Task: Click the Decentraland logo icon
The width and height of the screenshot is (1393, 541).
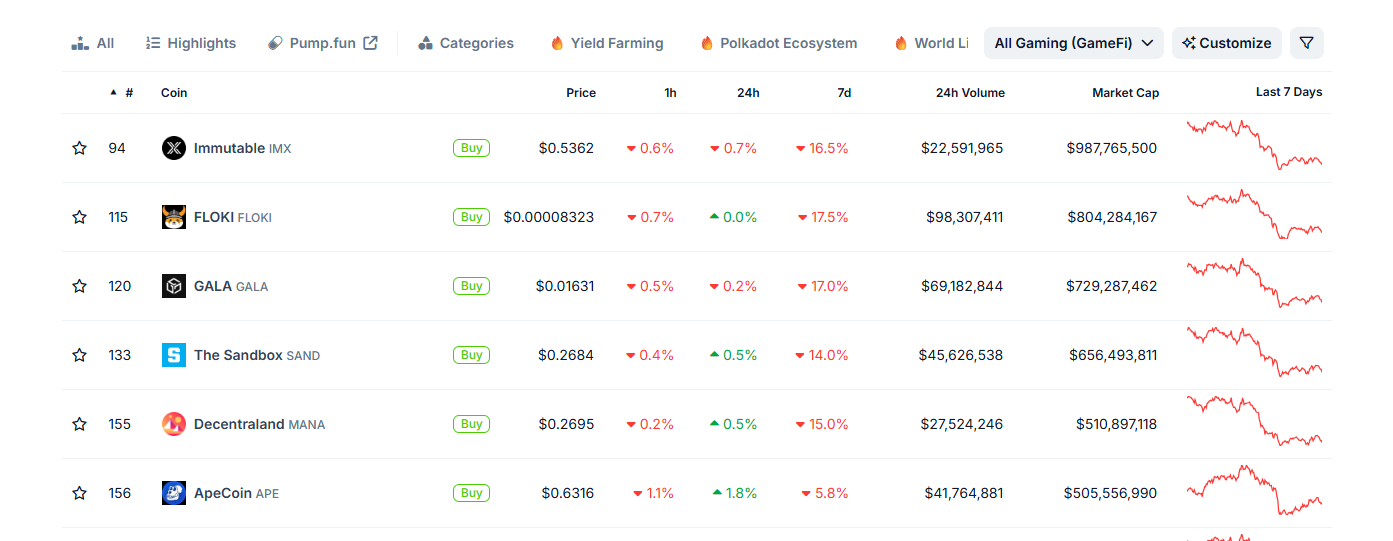Action: [174, 424]
